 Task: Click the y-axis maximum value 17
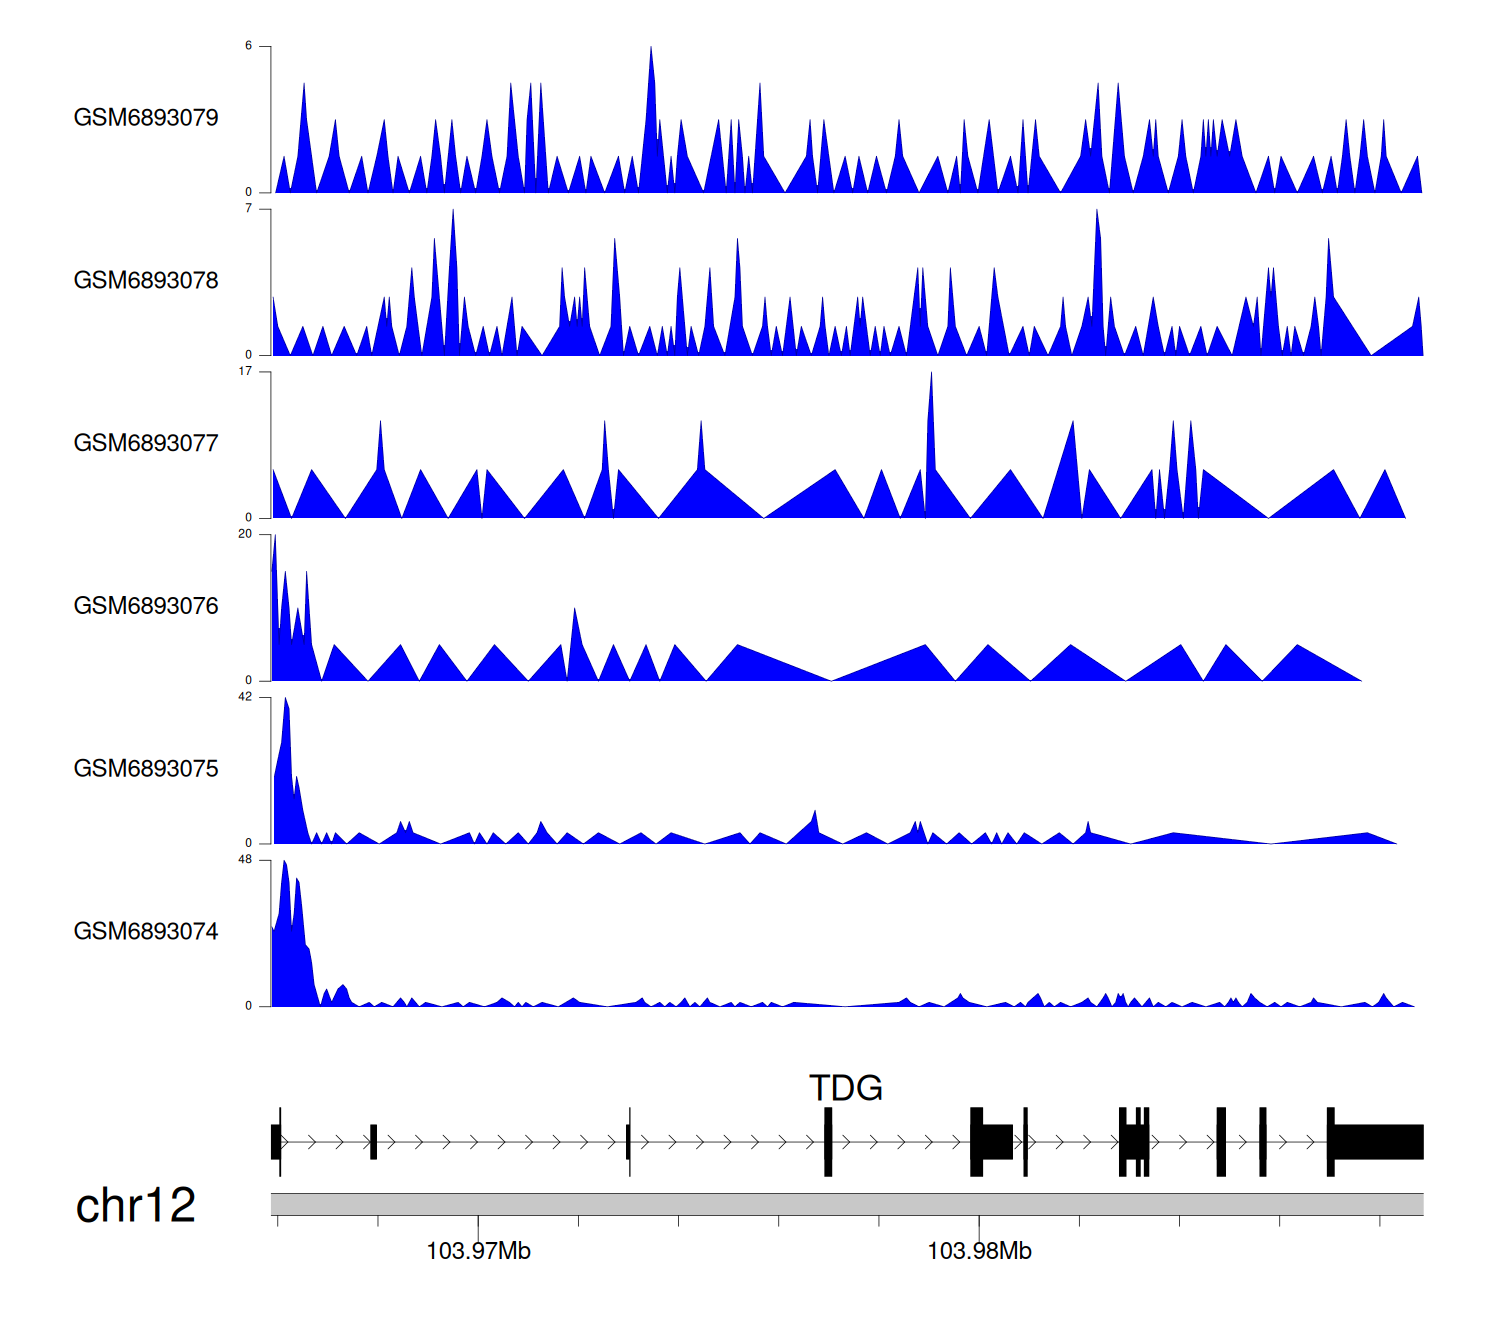(x=245, y=371)
